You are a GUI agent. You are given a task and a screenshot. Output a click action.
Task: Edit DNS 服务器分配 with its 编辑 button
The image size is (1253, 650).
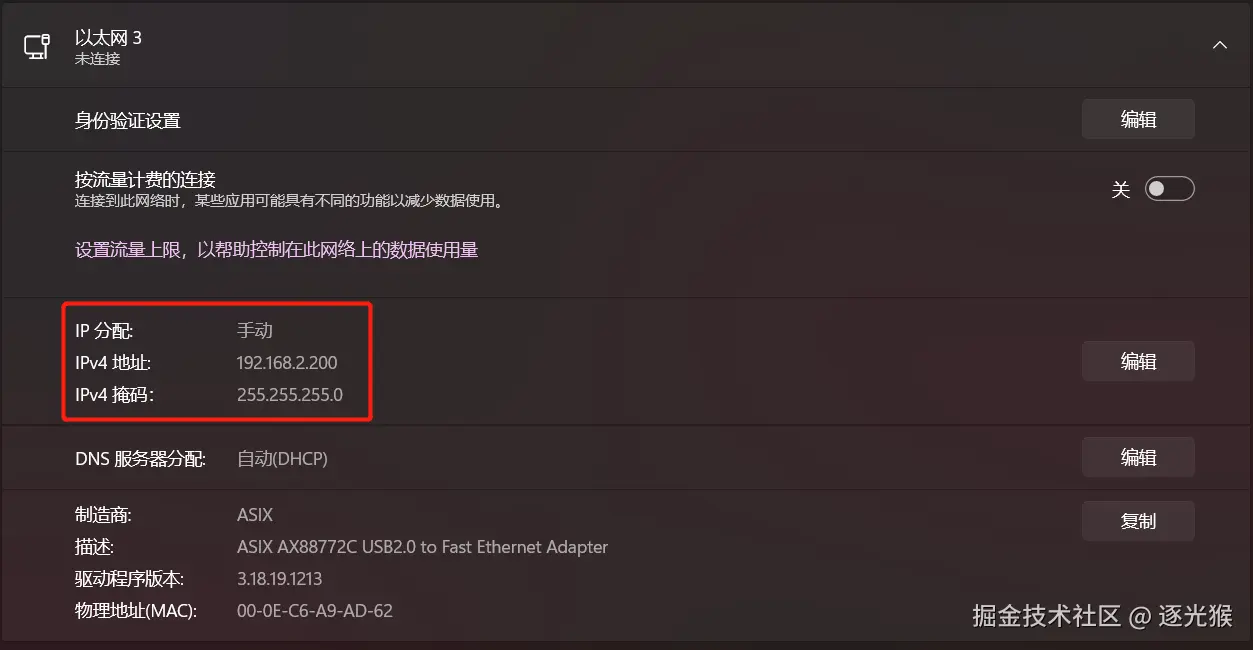click(1138, 457)
